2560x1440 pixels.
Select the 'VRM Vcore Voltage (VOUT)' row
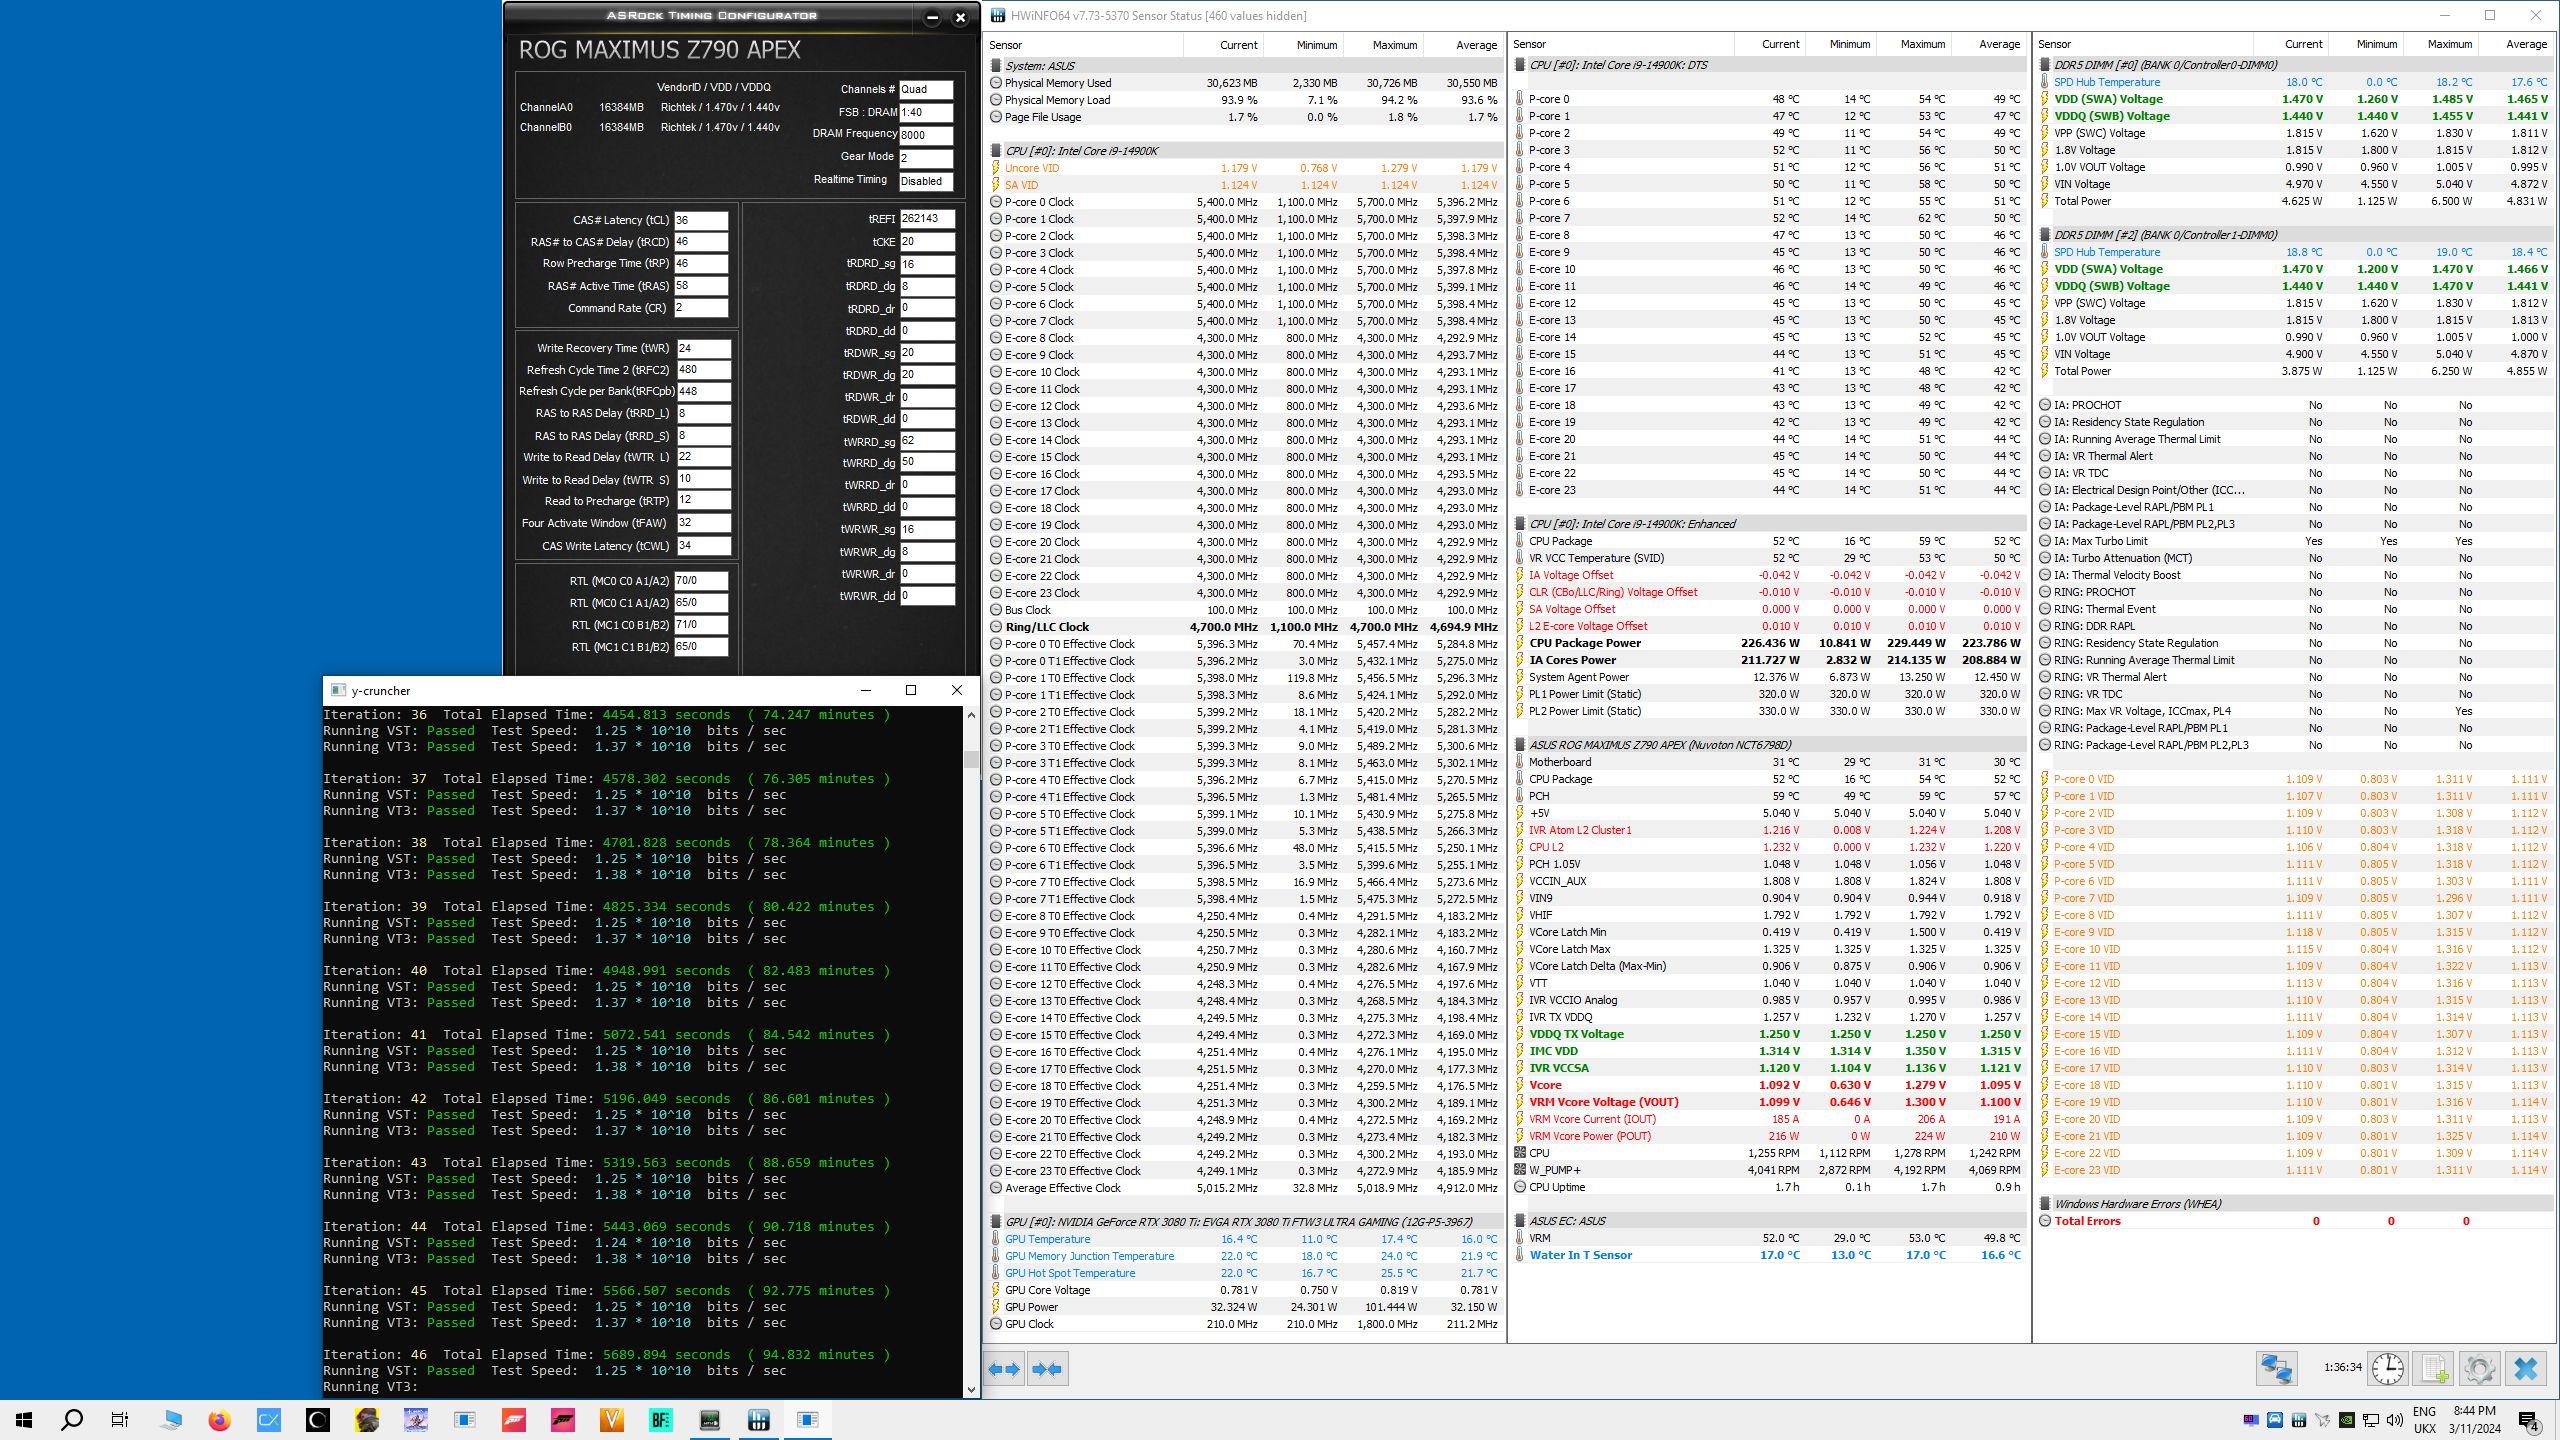(x=1770, y=1102)
